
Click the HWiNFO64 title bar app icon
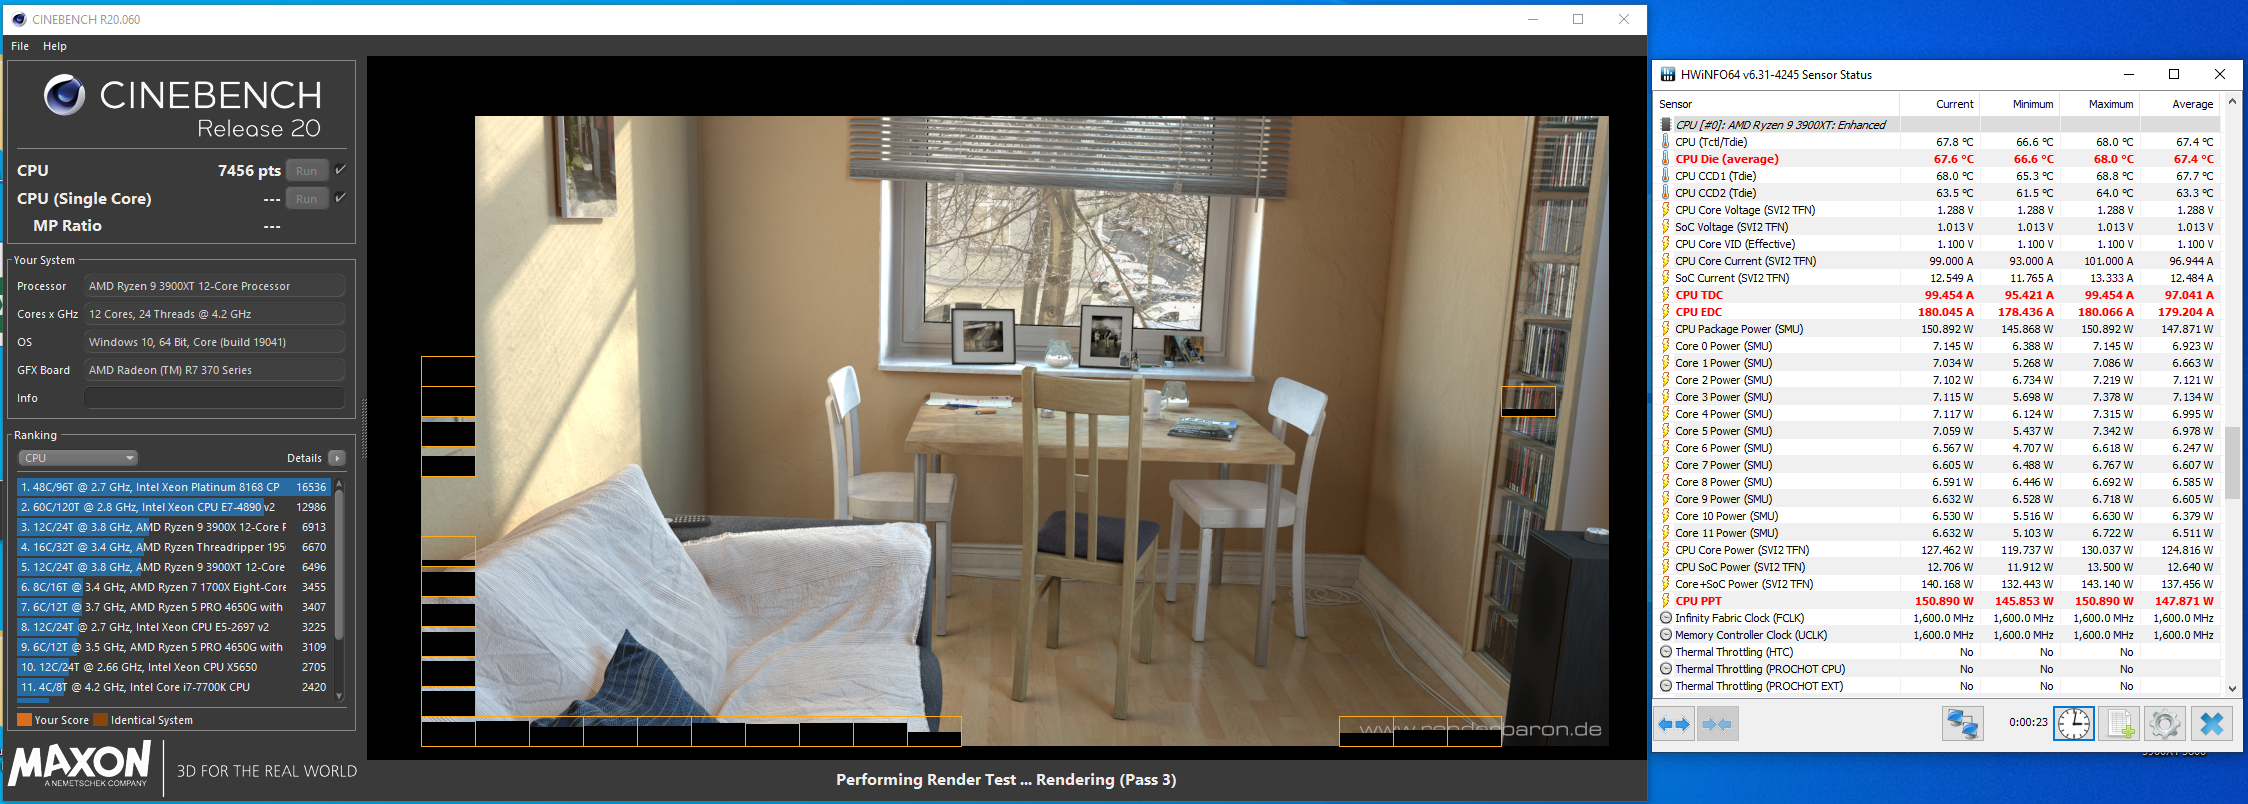[x=1668, y=74]
